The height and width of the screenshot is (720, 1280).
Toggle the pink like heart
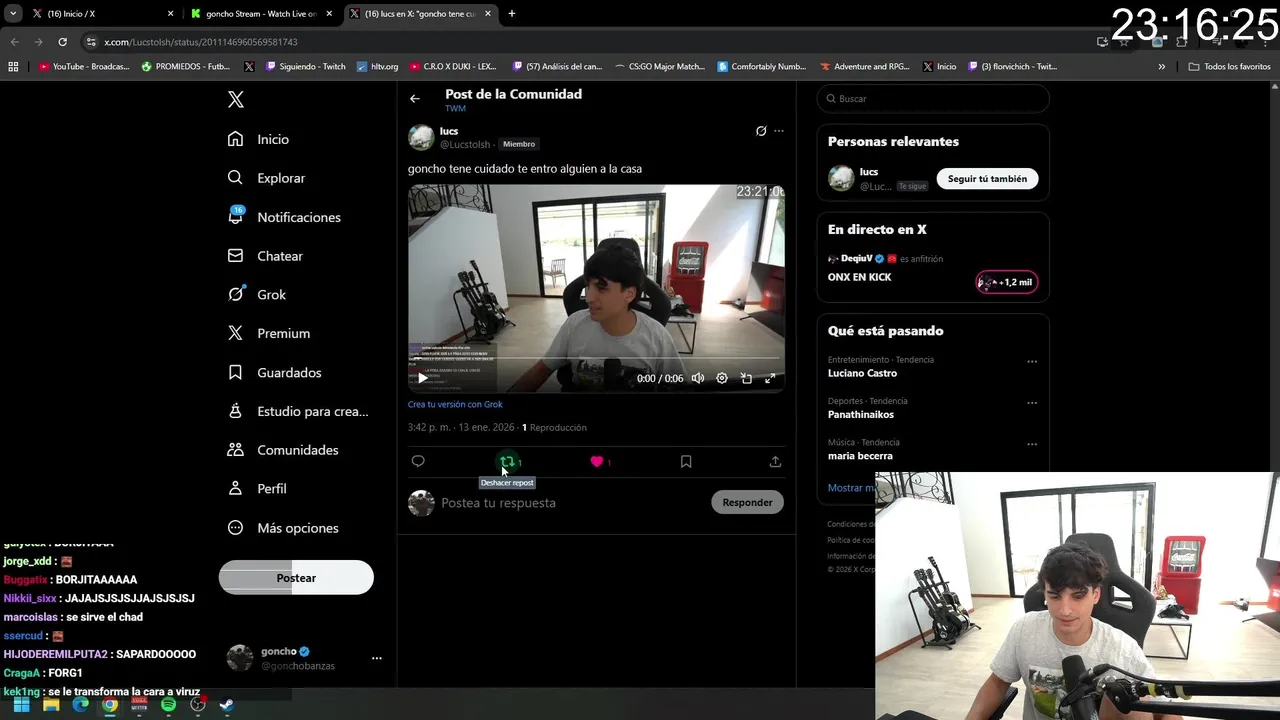[x=597, y=461]
